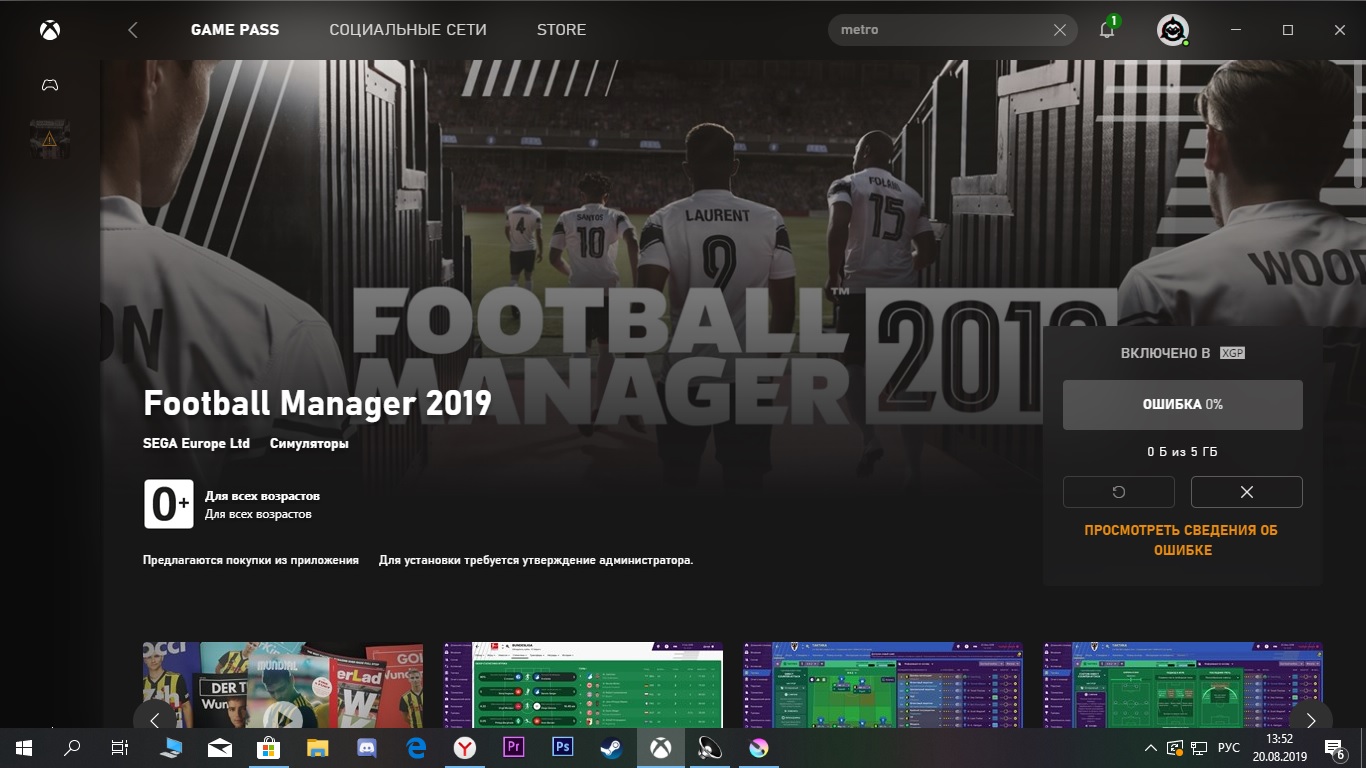Screen dimensions: 1366x768
Task: Open Adobe Premiere Pro on taskbar
Action: 514,748
